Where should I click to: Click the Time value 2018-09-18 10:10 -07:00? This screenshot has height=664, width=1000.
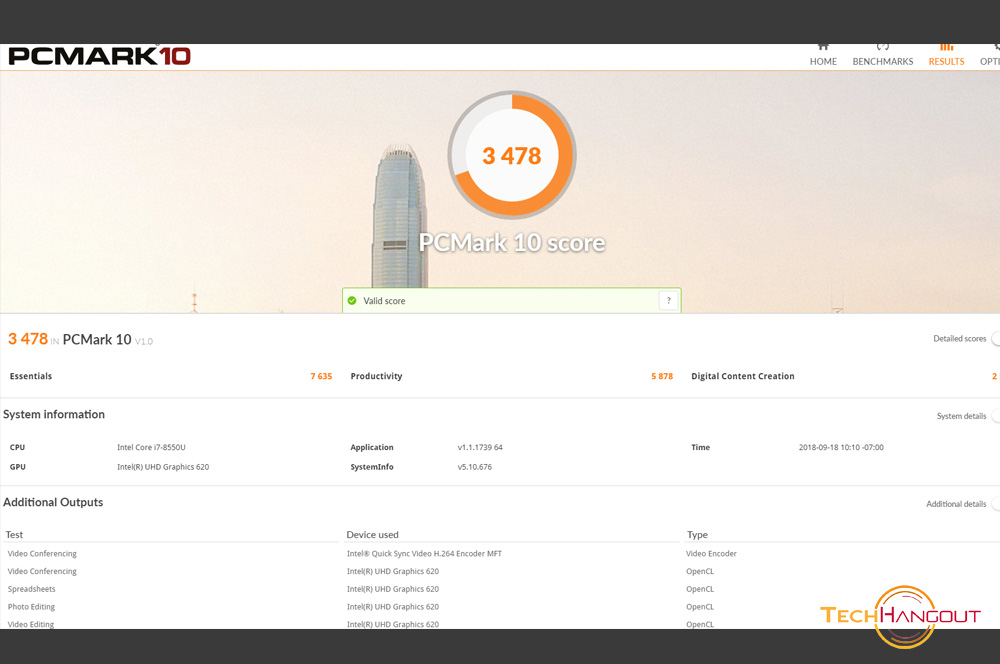click(841, 448)
